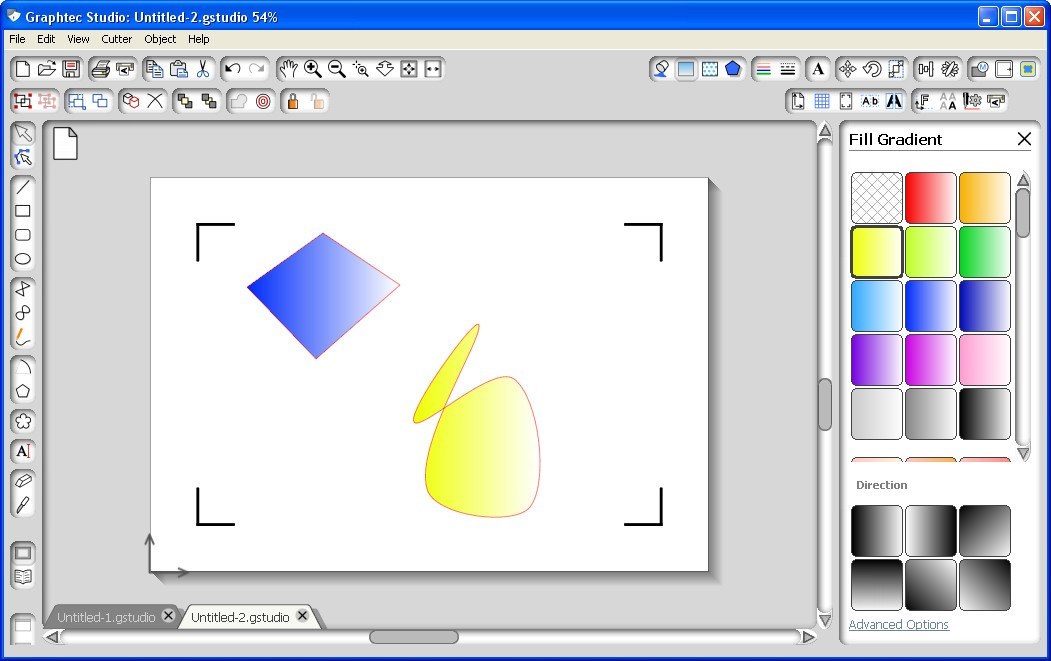This screenshot has height=661, width=1051.
Task: Click the Delete X icon
Action: [155, 101]
